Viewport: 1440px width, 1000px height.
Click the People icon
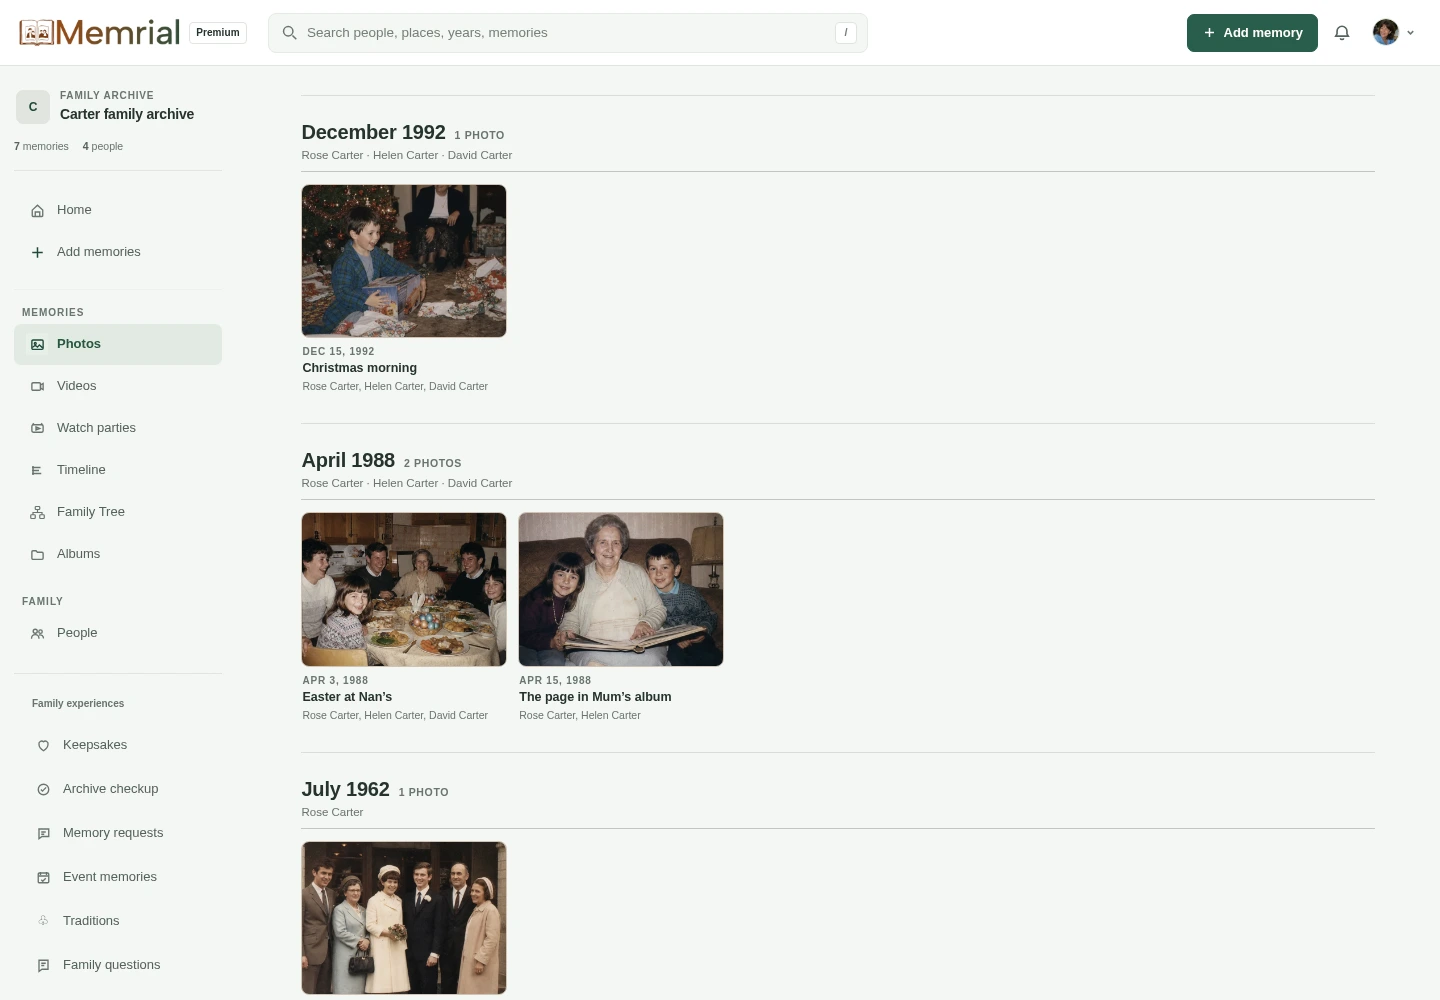[37, 633]
